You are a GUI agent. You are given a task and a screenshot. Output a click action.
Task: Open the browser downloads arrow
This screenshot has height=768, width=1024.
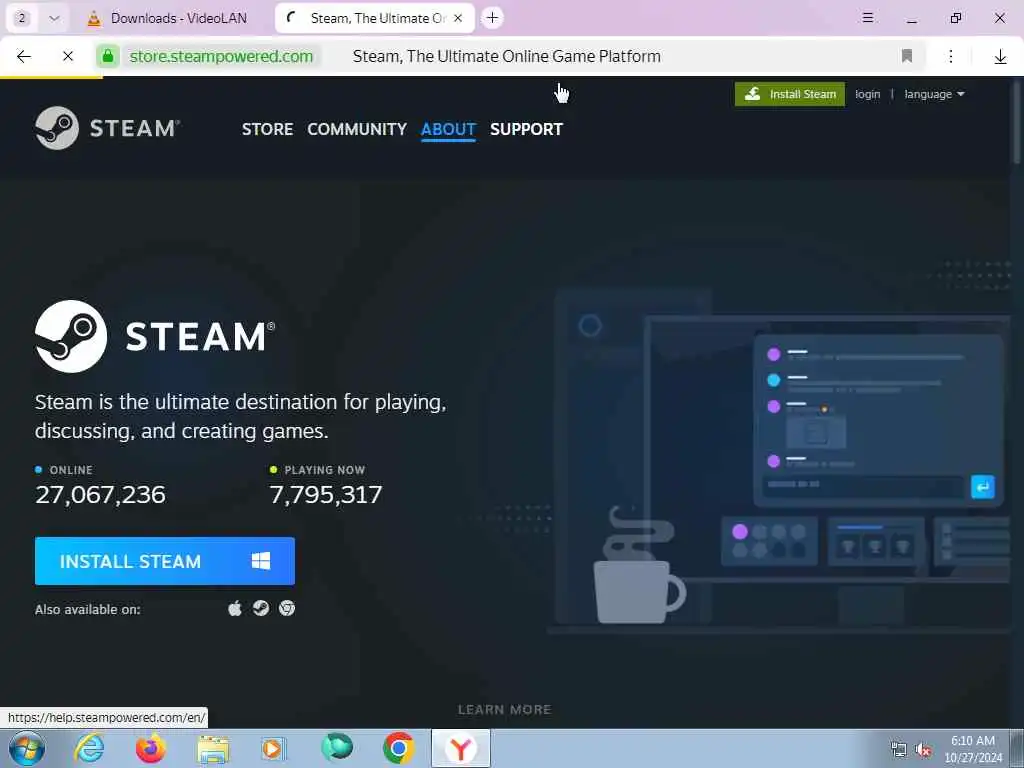tap(1000, 57)
